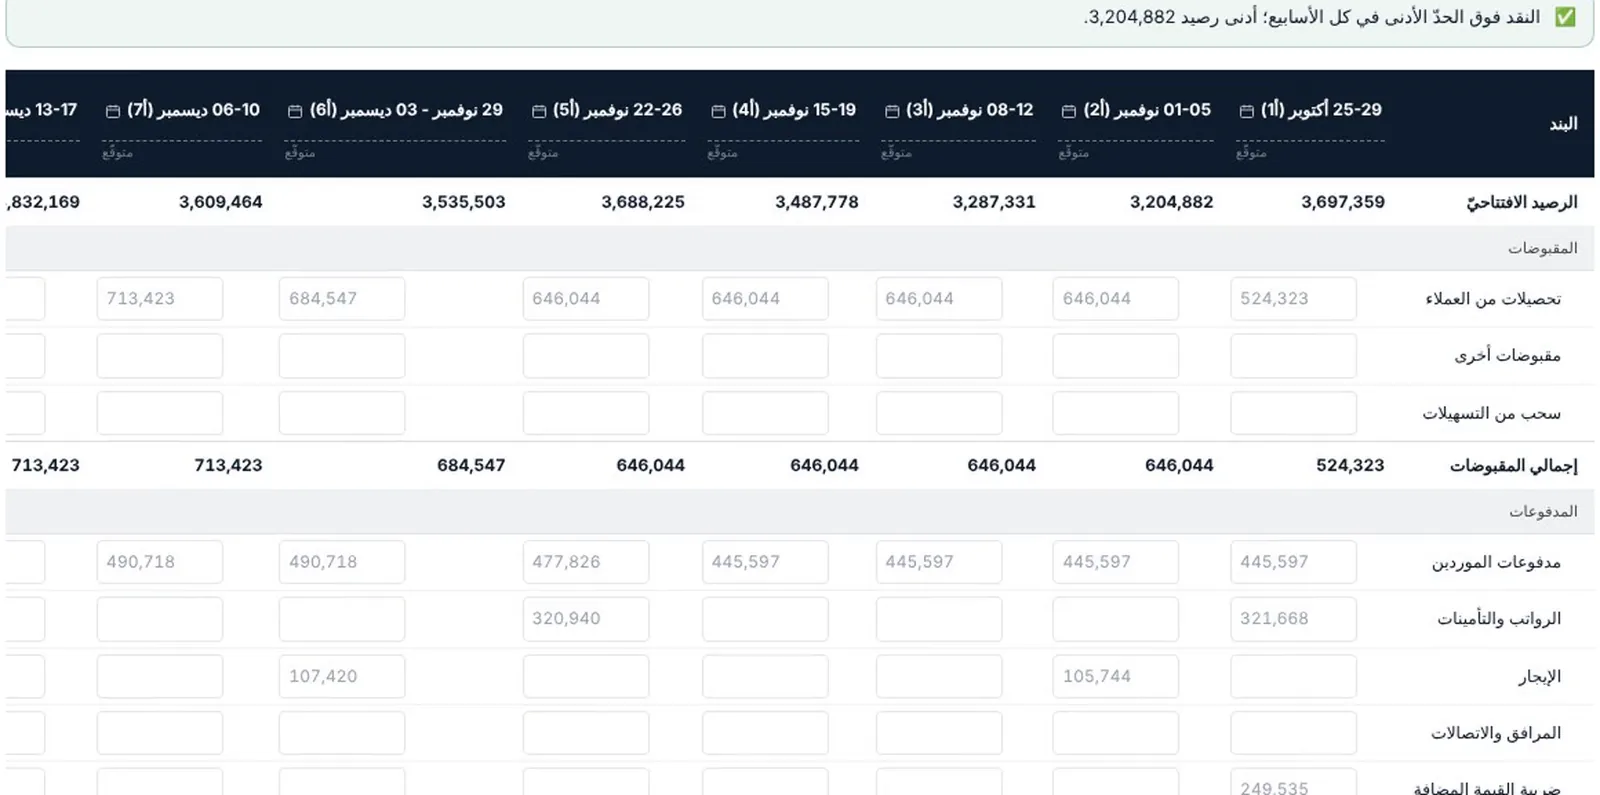Select total receipts value 524,323 in إجمالي المقبوضات row
The height and width of the screenshot is (795, 1600).
(x=1350, y=465)
